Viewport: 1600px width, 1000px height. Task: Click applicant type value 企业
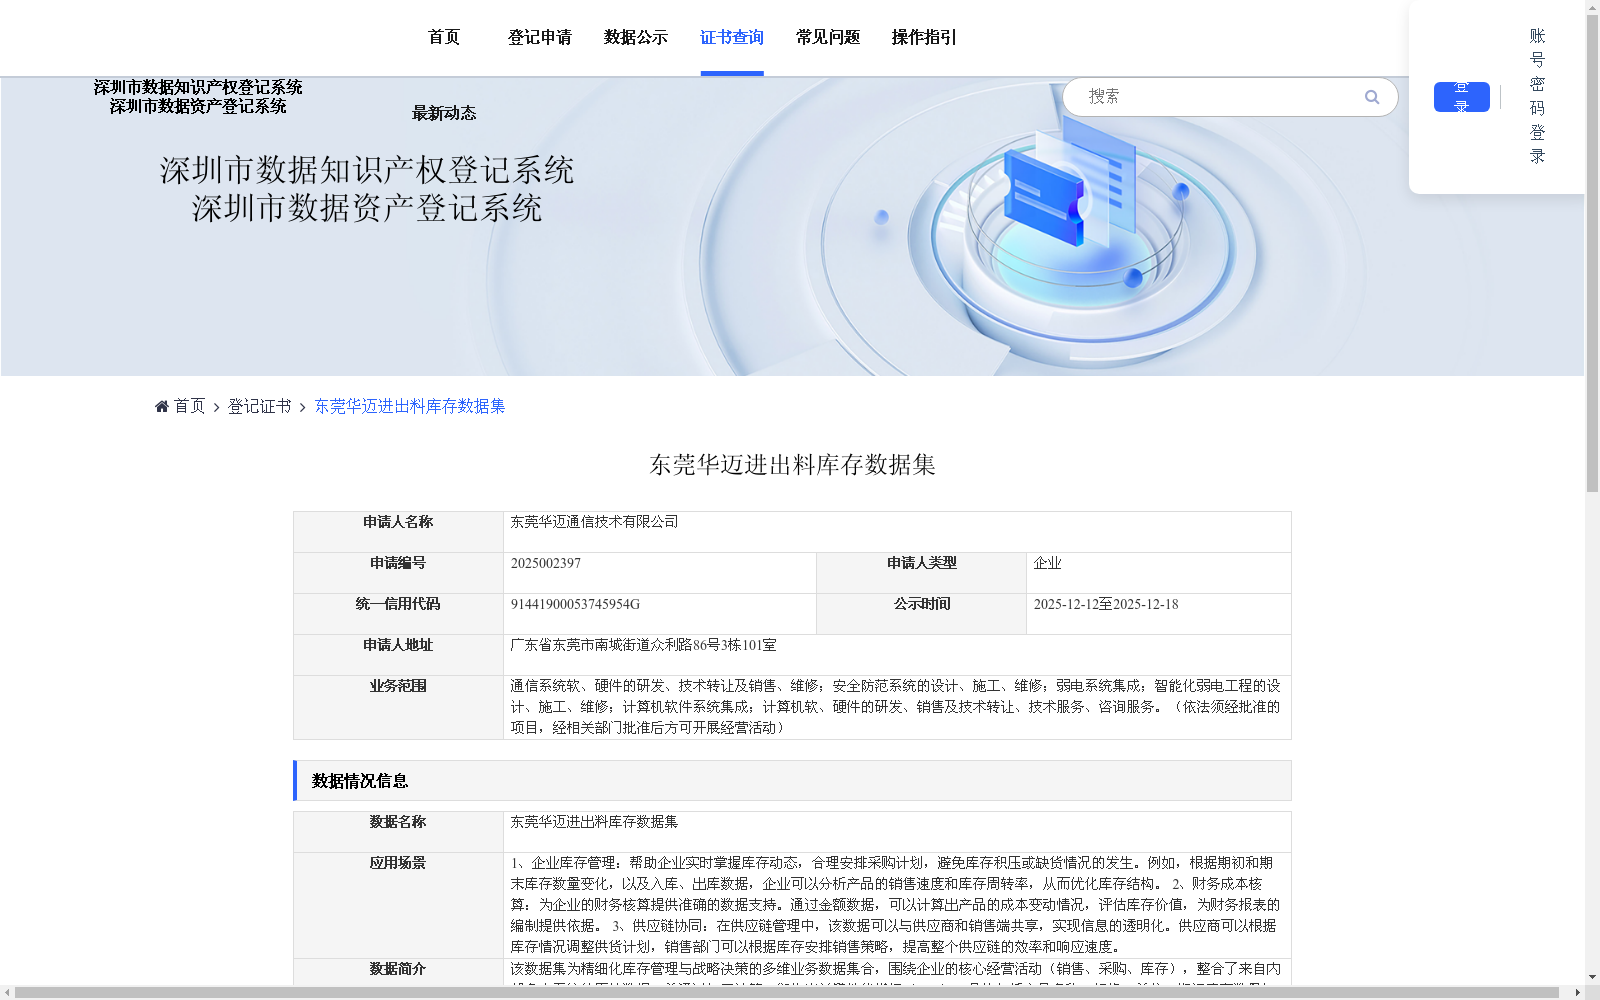coord(1047,563)
